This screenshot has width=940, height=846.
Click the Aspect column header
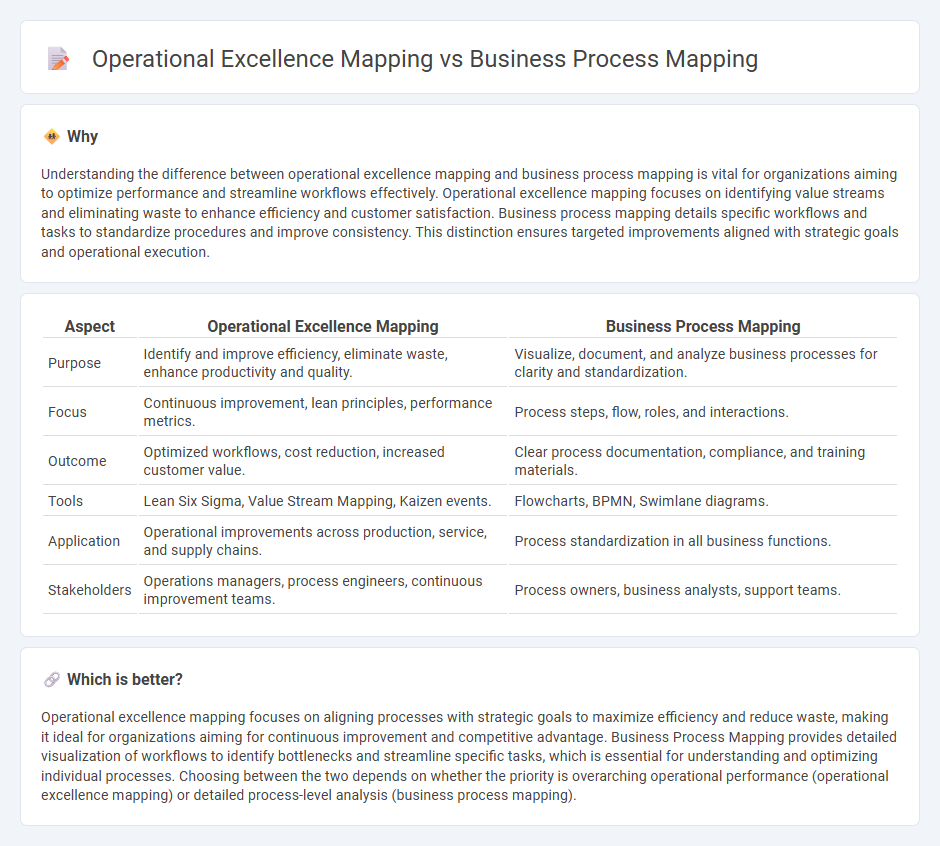coord(90,326)
